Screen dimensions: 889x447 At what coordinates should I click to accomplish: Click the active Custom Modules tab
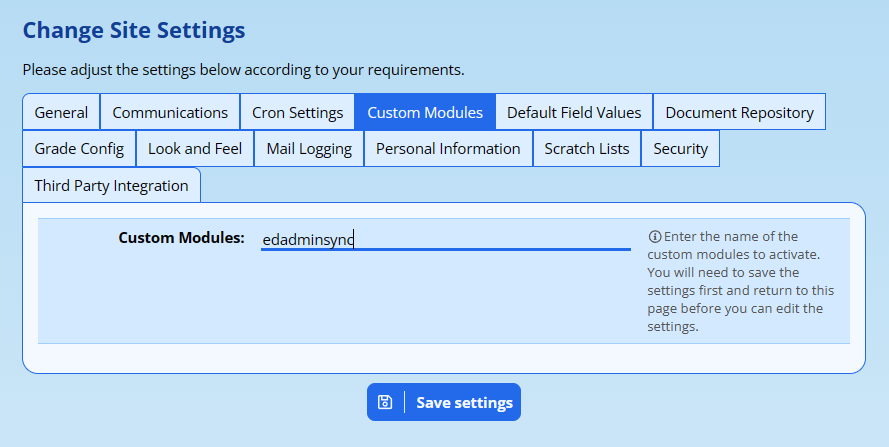pos(425,112)
